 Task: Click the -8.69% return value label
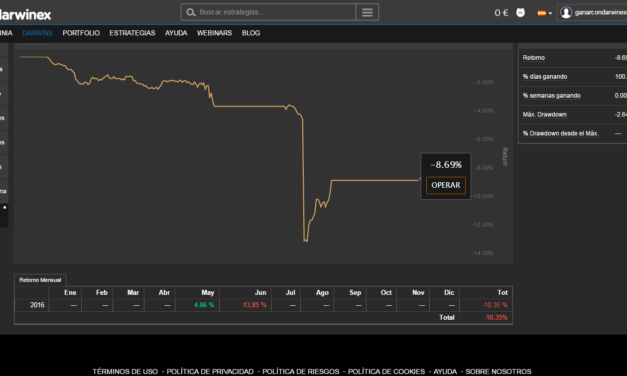pos(446,164)
